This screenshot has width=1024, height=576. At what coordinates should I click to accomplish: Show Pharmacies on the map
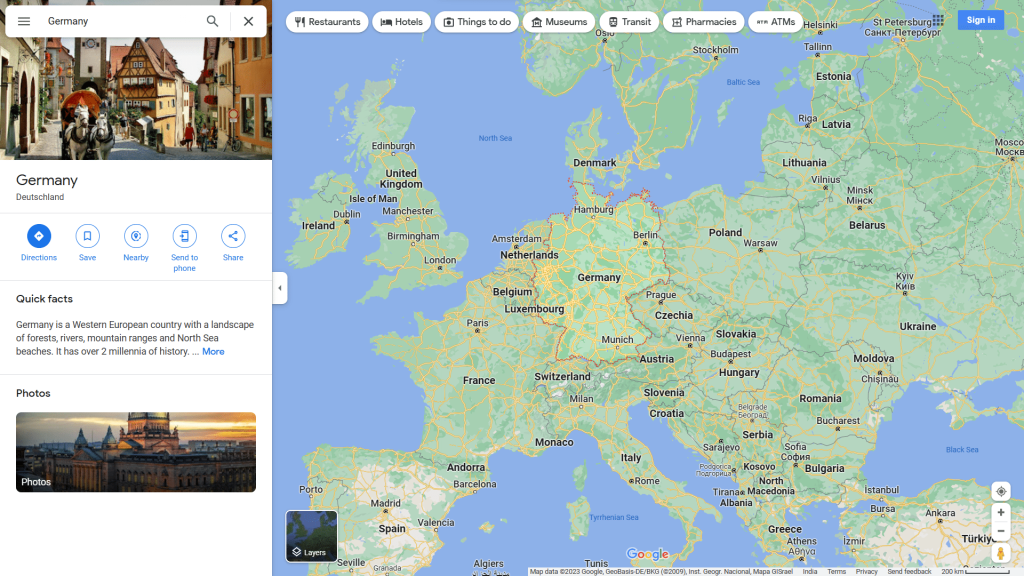click(703, 22)
